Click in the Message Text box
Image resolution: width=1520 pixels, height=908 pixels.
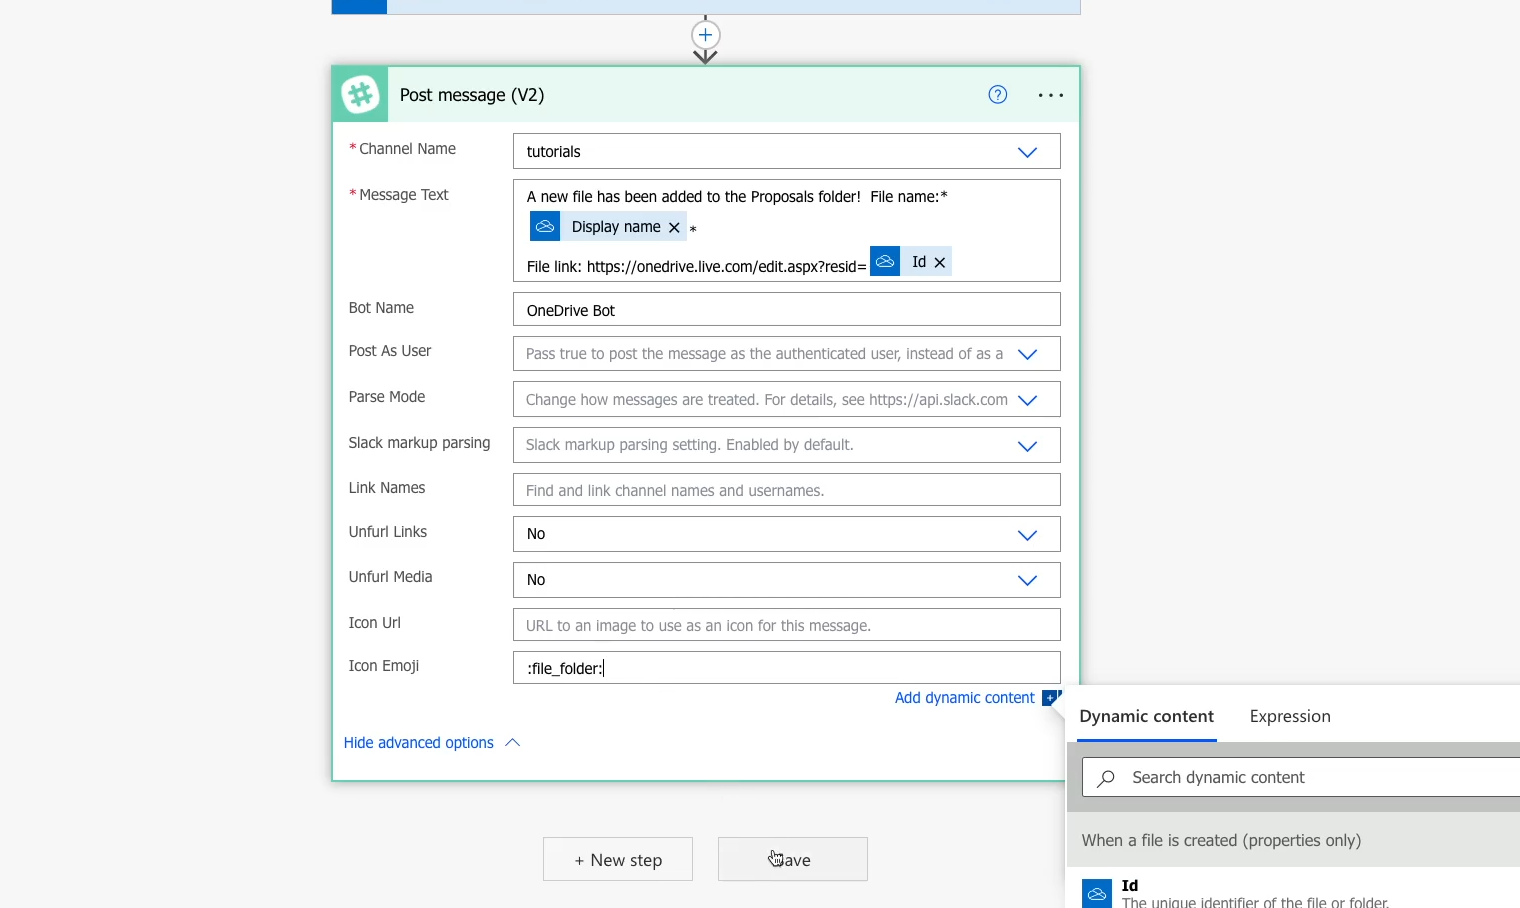[787, 230]
